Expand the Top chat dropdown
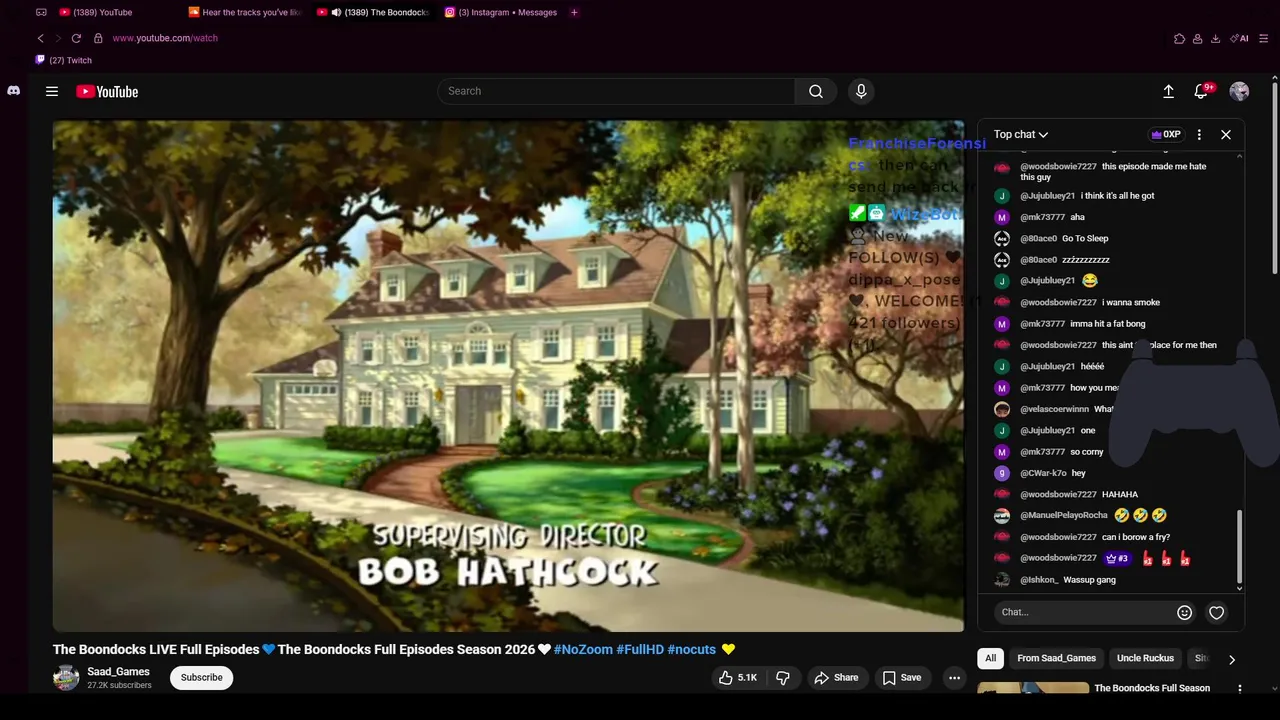 coord(1021,134)
